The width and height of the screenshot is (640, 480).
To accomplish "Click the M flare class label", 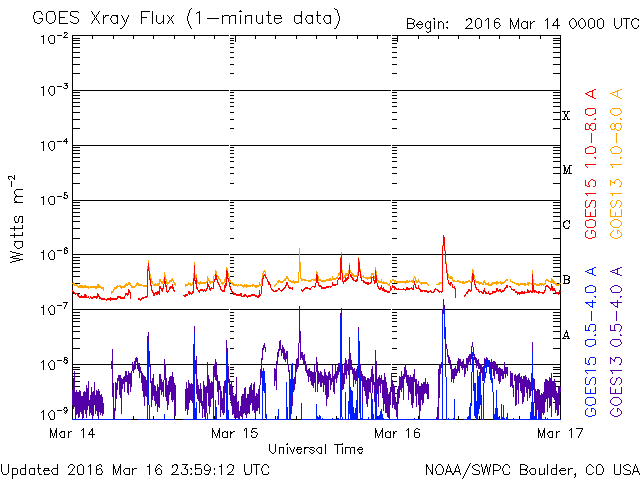I will 566,170.
